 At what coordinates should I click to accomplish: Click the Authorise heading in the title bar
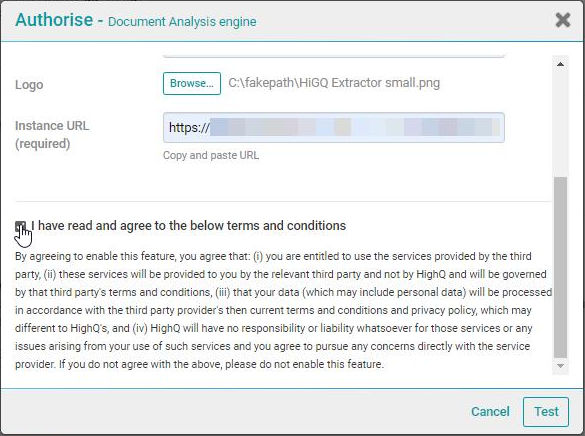[x=54, y=19]
